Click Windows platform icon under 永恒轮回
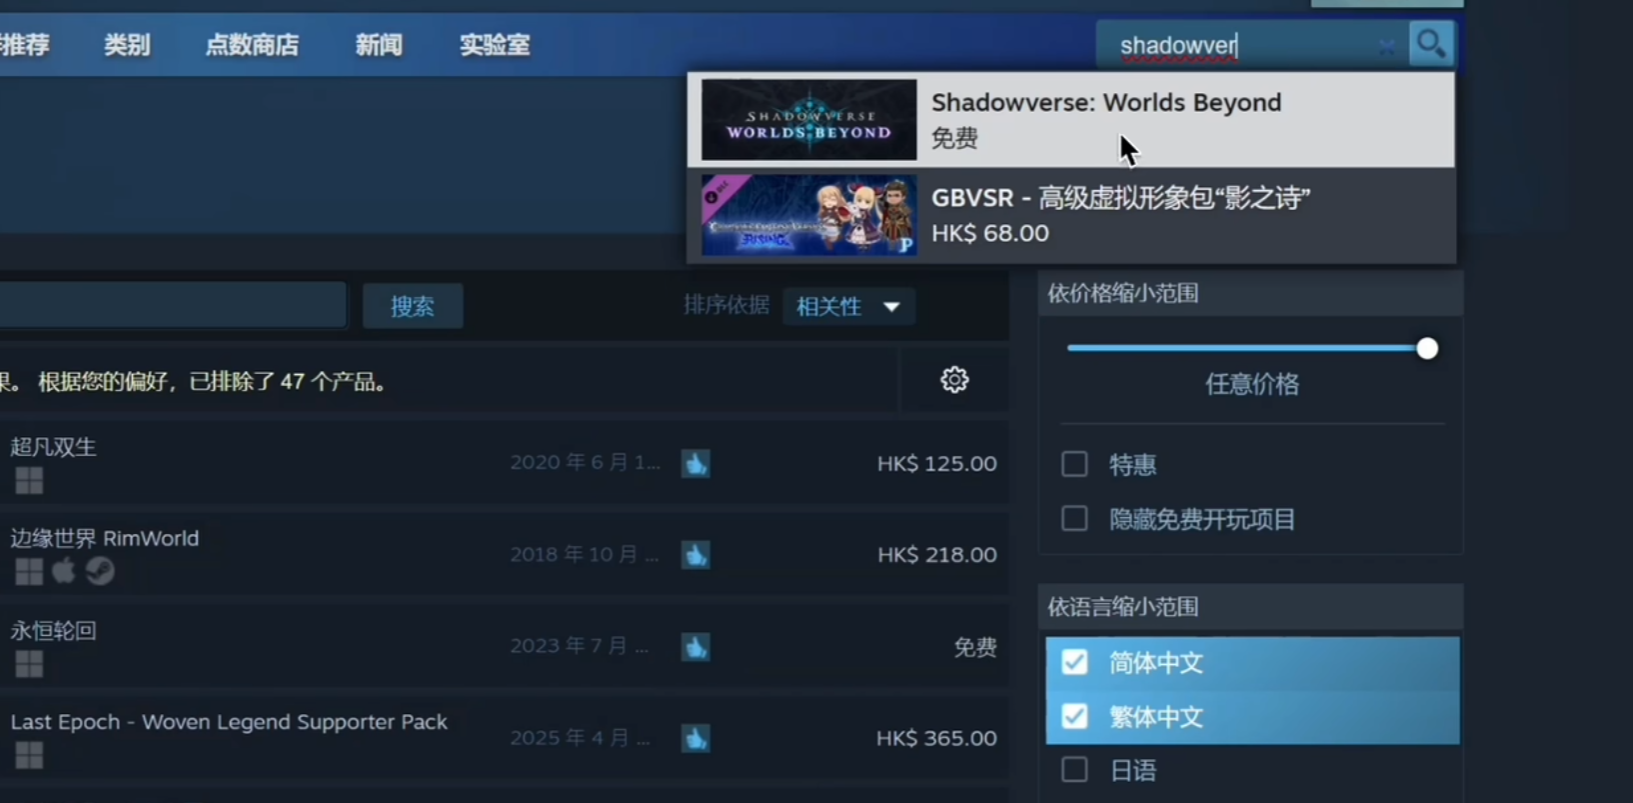Screen dimensions: 1633x803 coord(29,664)
